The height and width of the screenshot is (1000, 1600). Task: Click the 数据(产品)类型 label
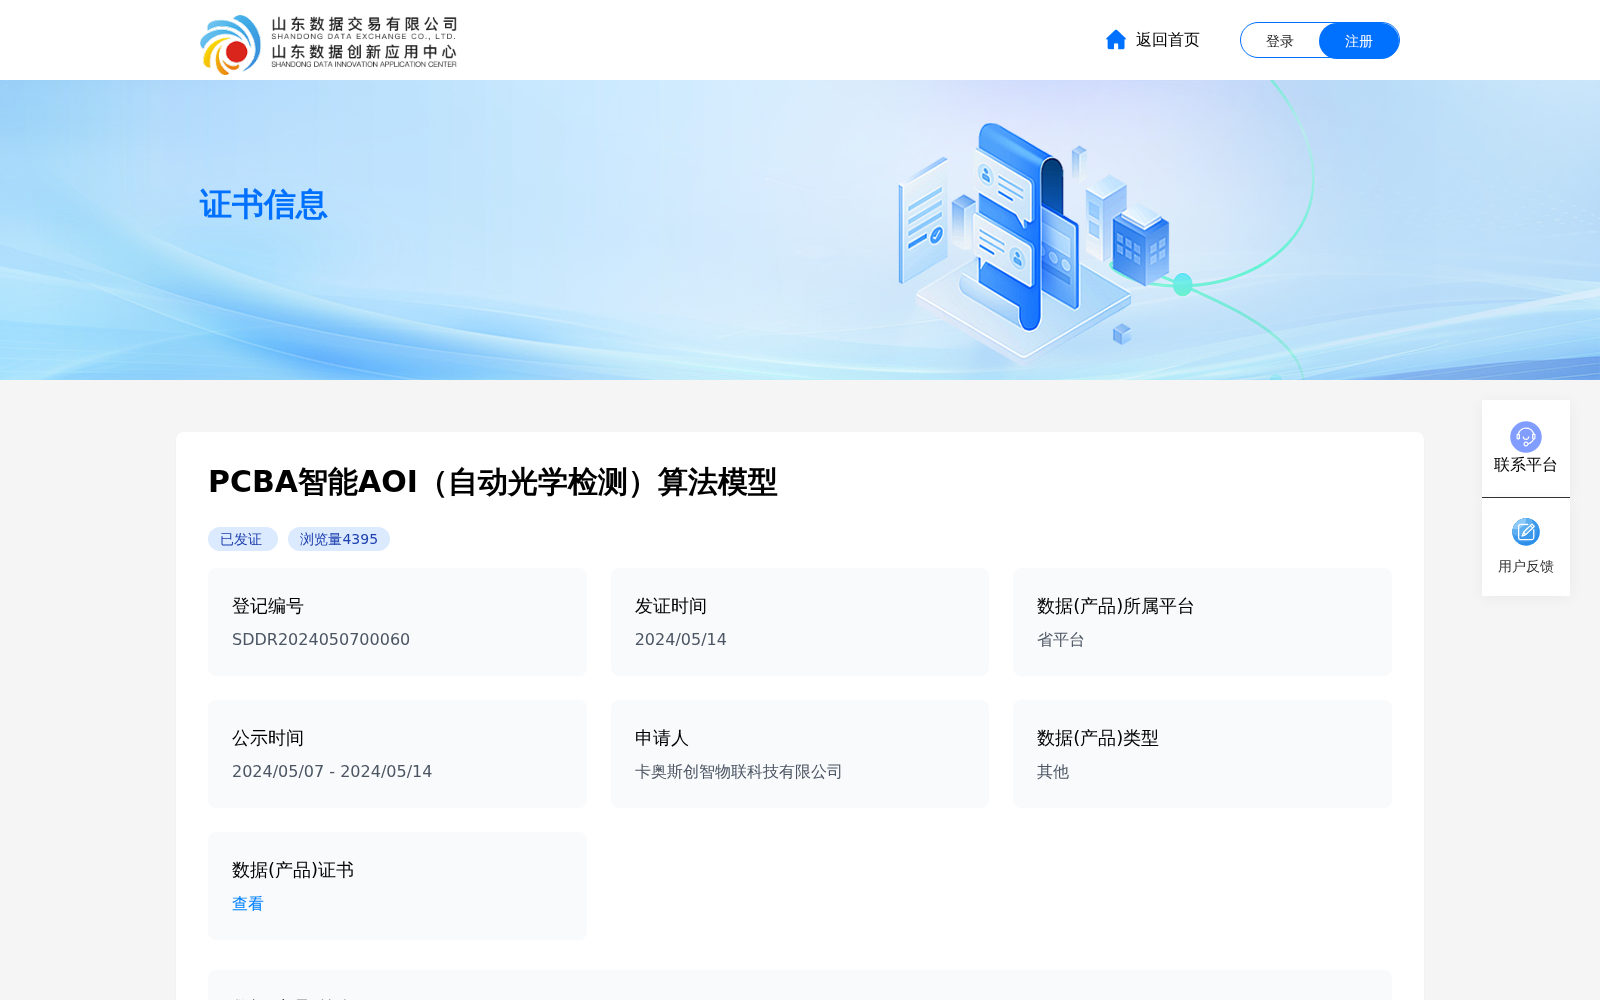1098,738
